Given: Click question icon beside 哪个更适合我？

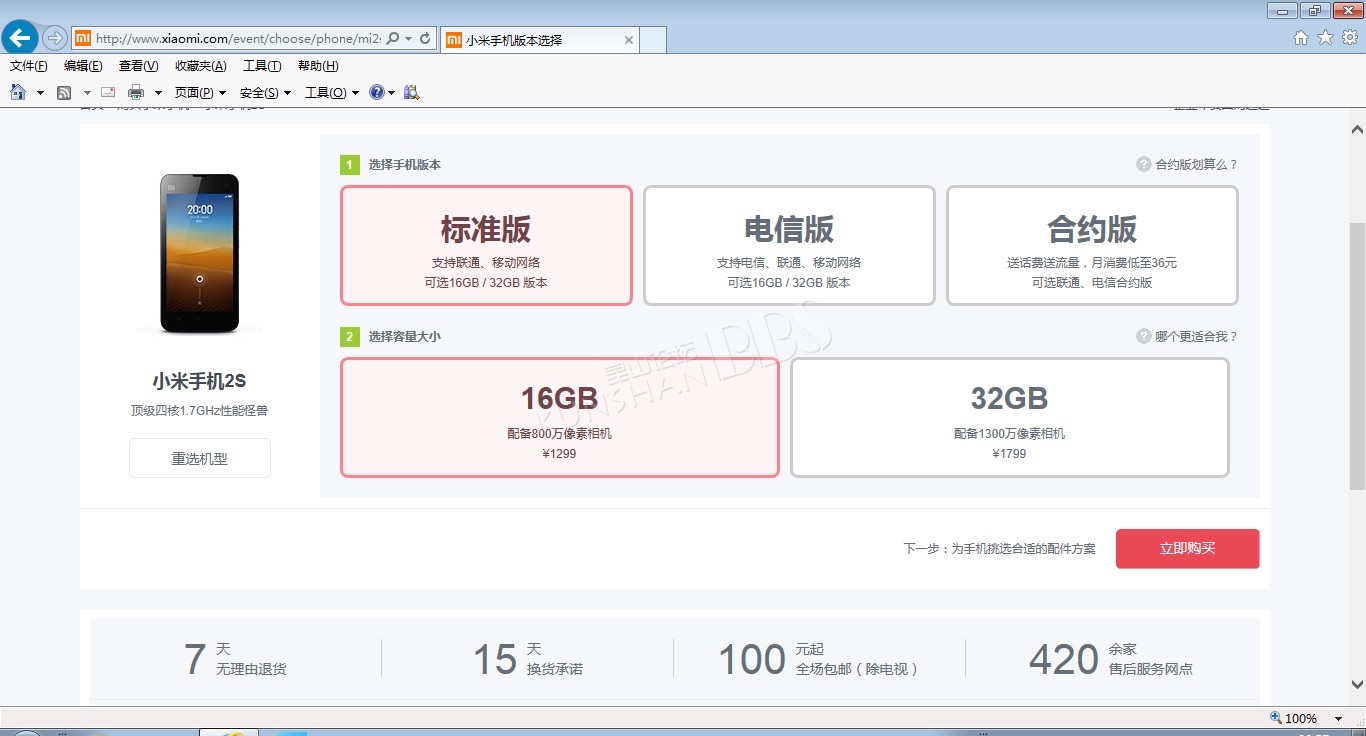Looking at the screenshot, I should click(x=1144, y=336).
